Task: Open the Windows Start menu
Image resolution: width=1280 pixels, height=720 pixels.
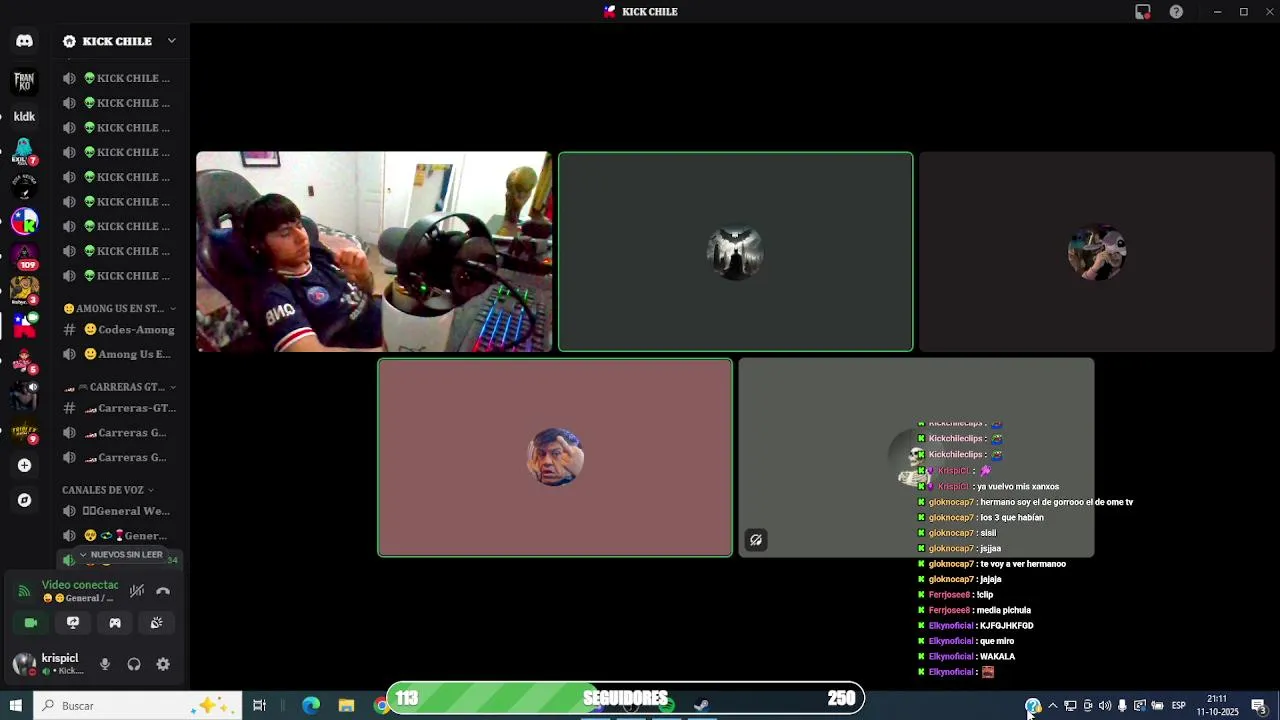Action: [16, 706]
